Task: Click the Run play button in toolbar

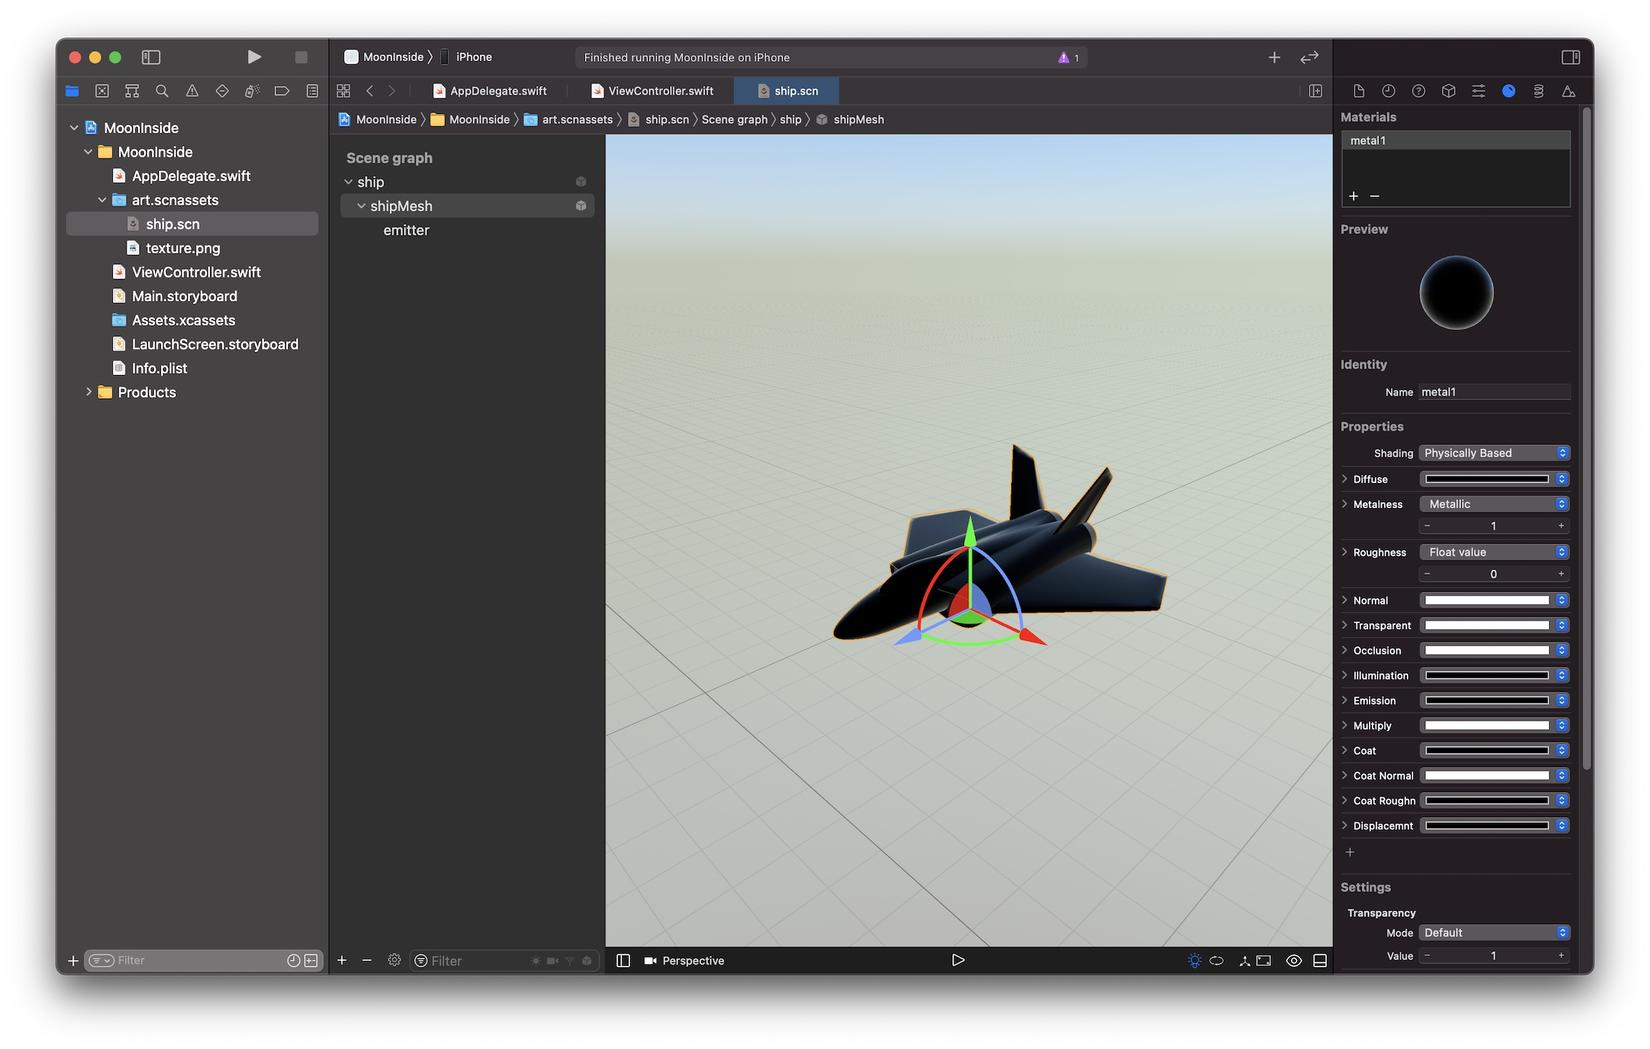Action: [x=254, y=57]
